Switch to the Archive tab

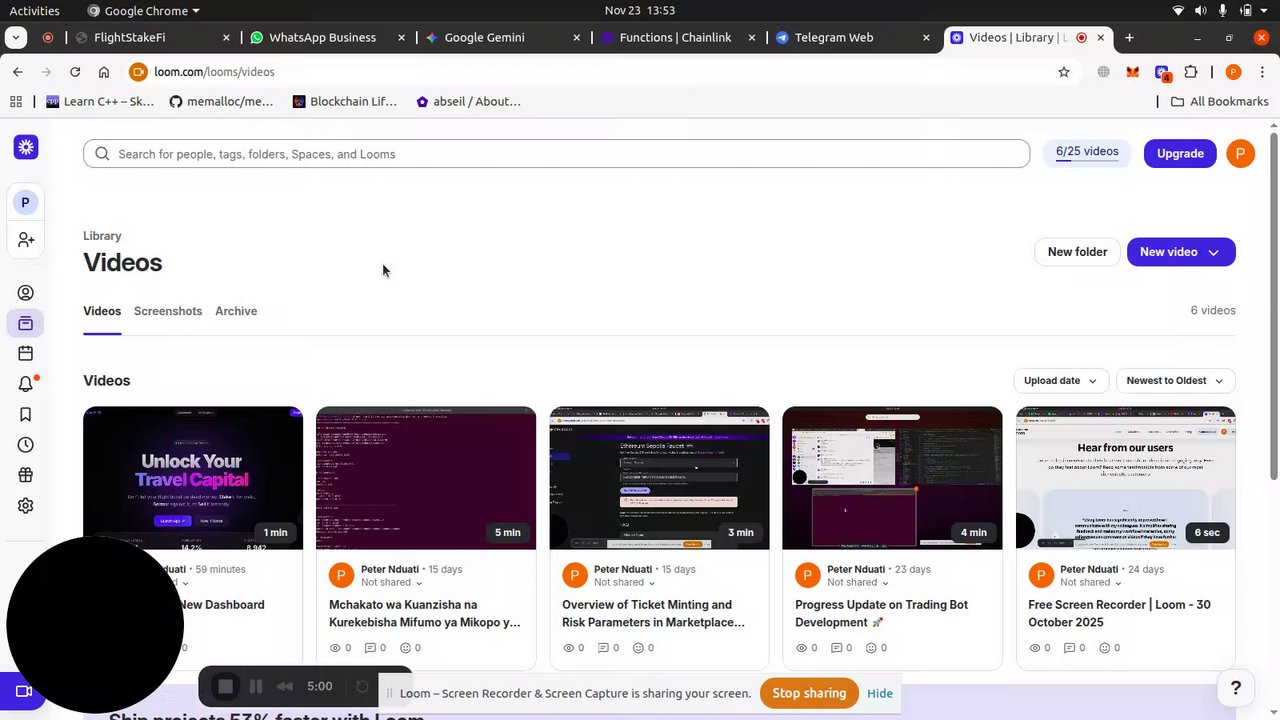click(236, 311)
